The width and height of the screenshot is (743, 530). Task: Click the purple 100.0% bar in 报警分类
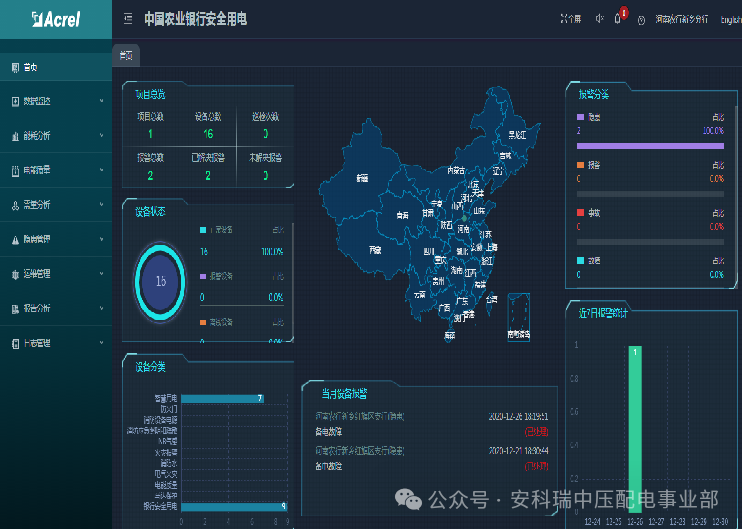(x=650, y=146)
